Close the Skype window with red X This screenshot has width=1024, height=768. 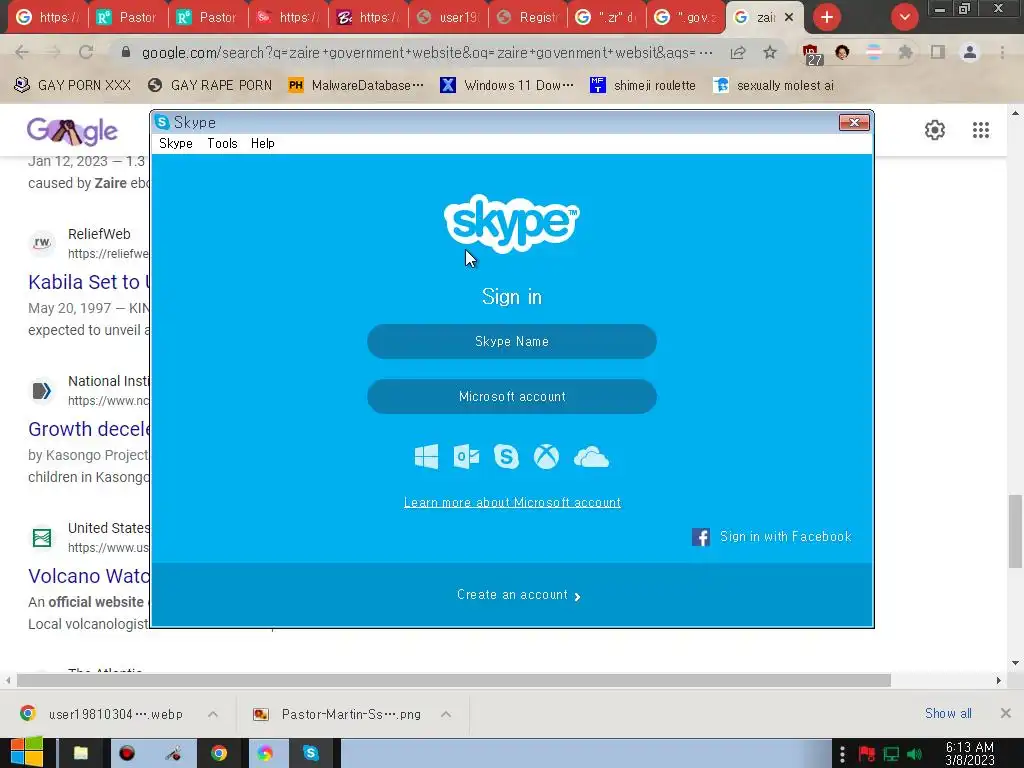coord(854,122)
